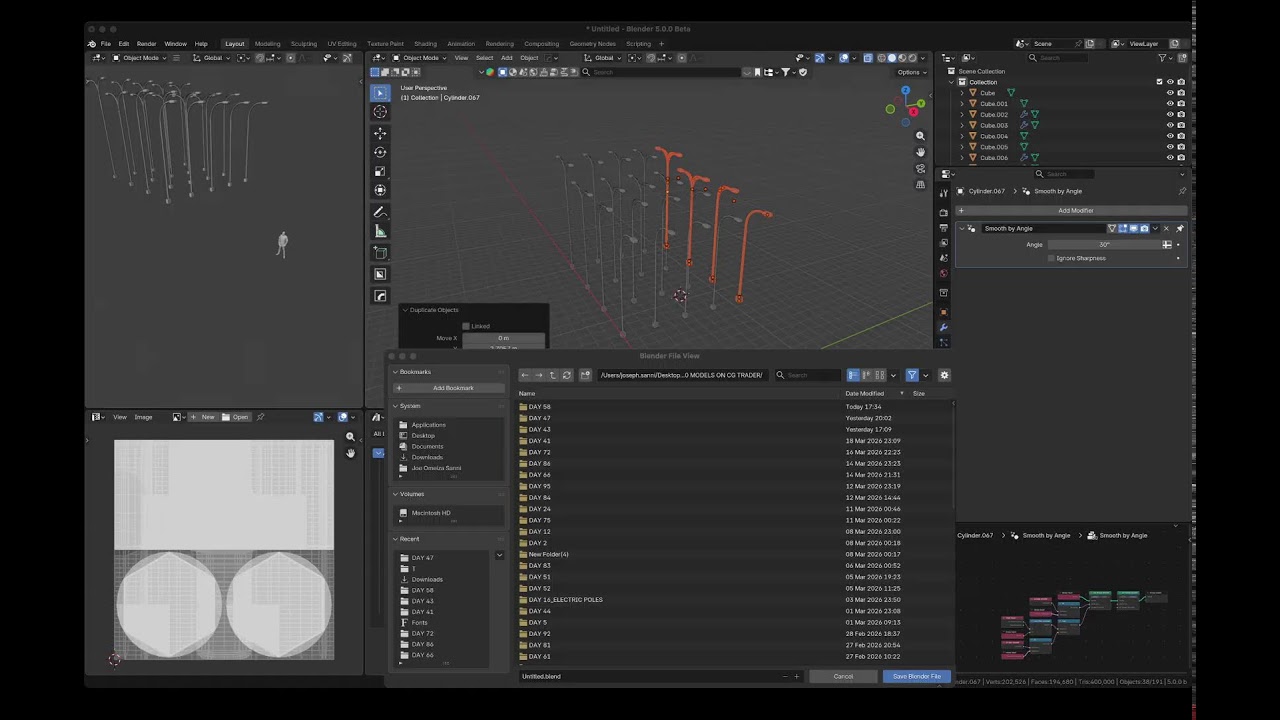
Task: Adjust Move X value field
Action: 503,338
